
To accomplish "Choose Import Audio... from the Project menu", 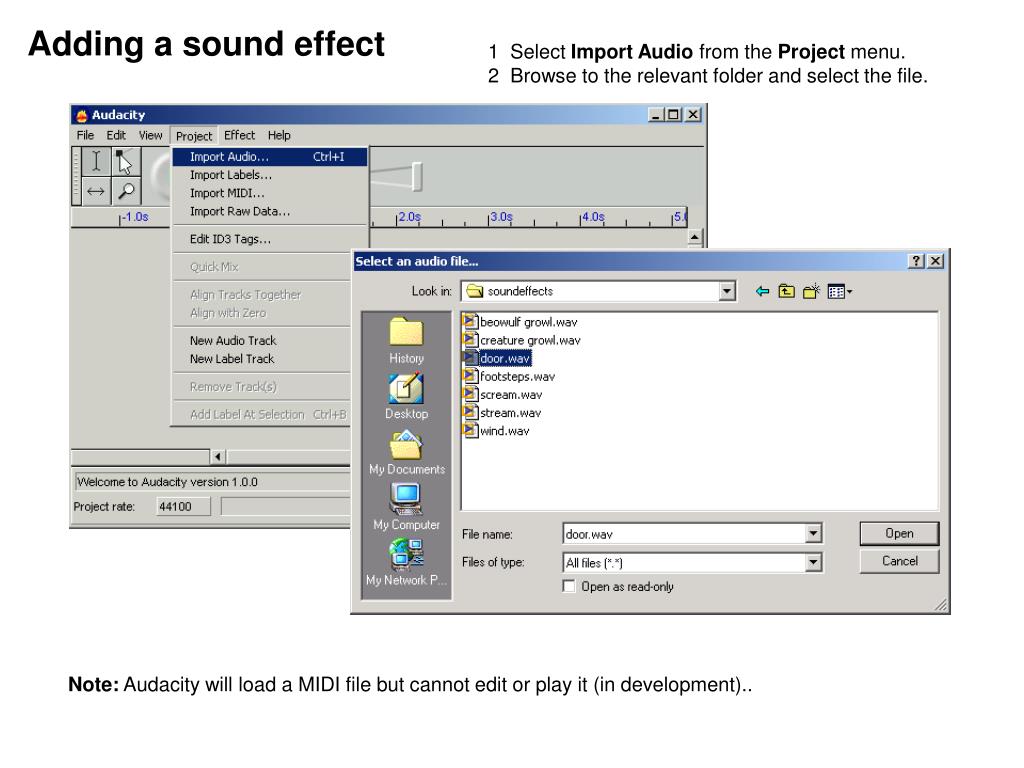I will pos(270,157).
